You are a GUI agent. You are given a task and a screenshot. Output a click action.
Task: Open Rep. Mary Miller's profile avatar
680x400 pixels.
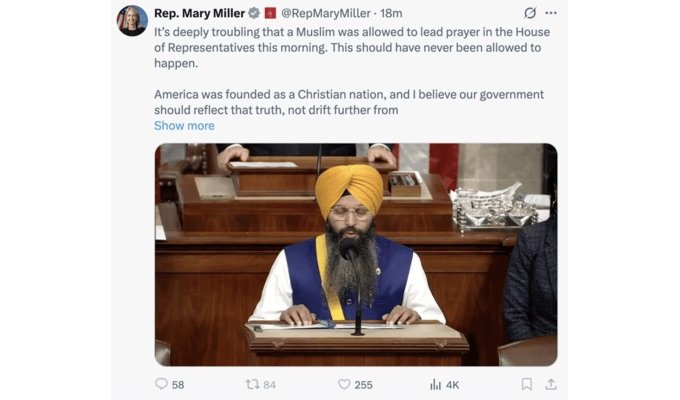(x=132, y=20)
